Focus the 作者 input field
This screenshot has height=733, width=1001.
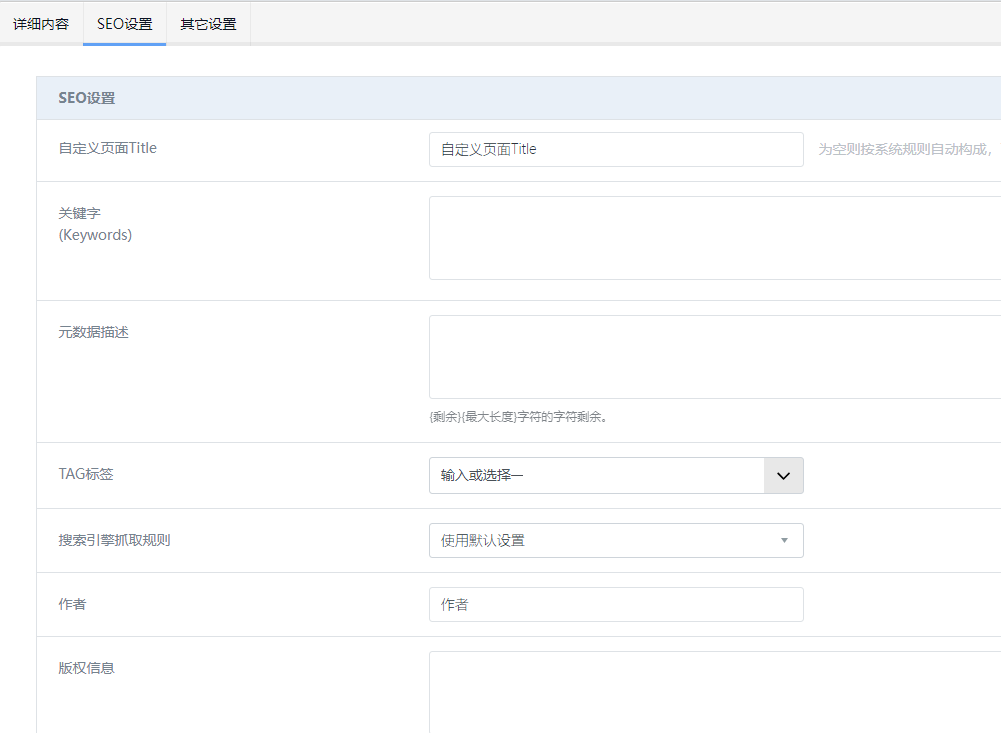tap(615, 605)
